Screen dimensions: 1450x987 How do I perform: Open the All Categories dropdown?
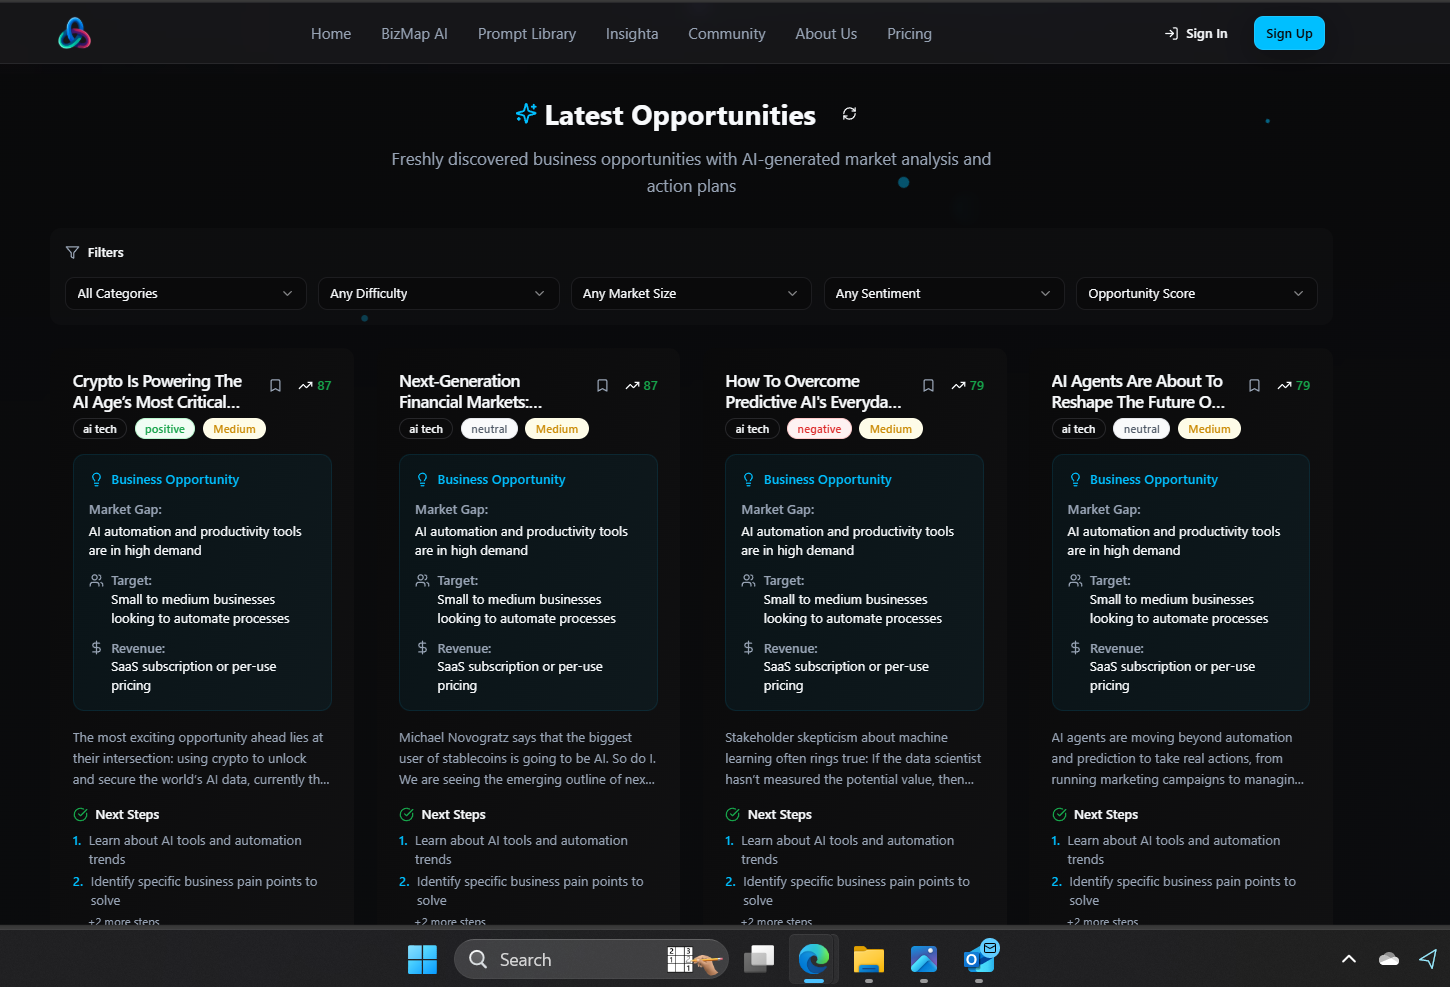point(185,293)
